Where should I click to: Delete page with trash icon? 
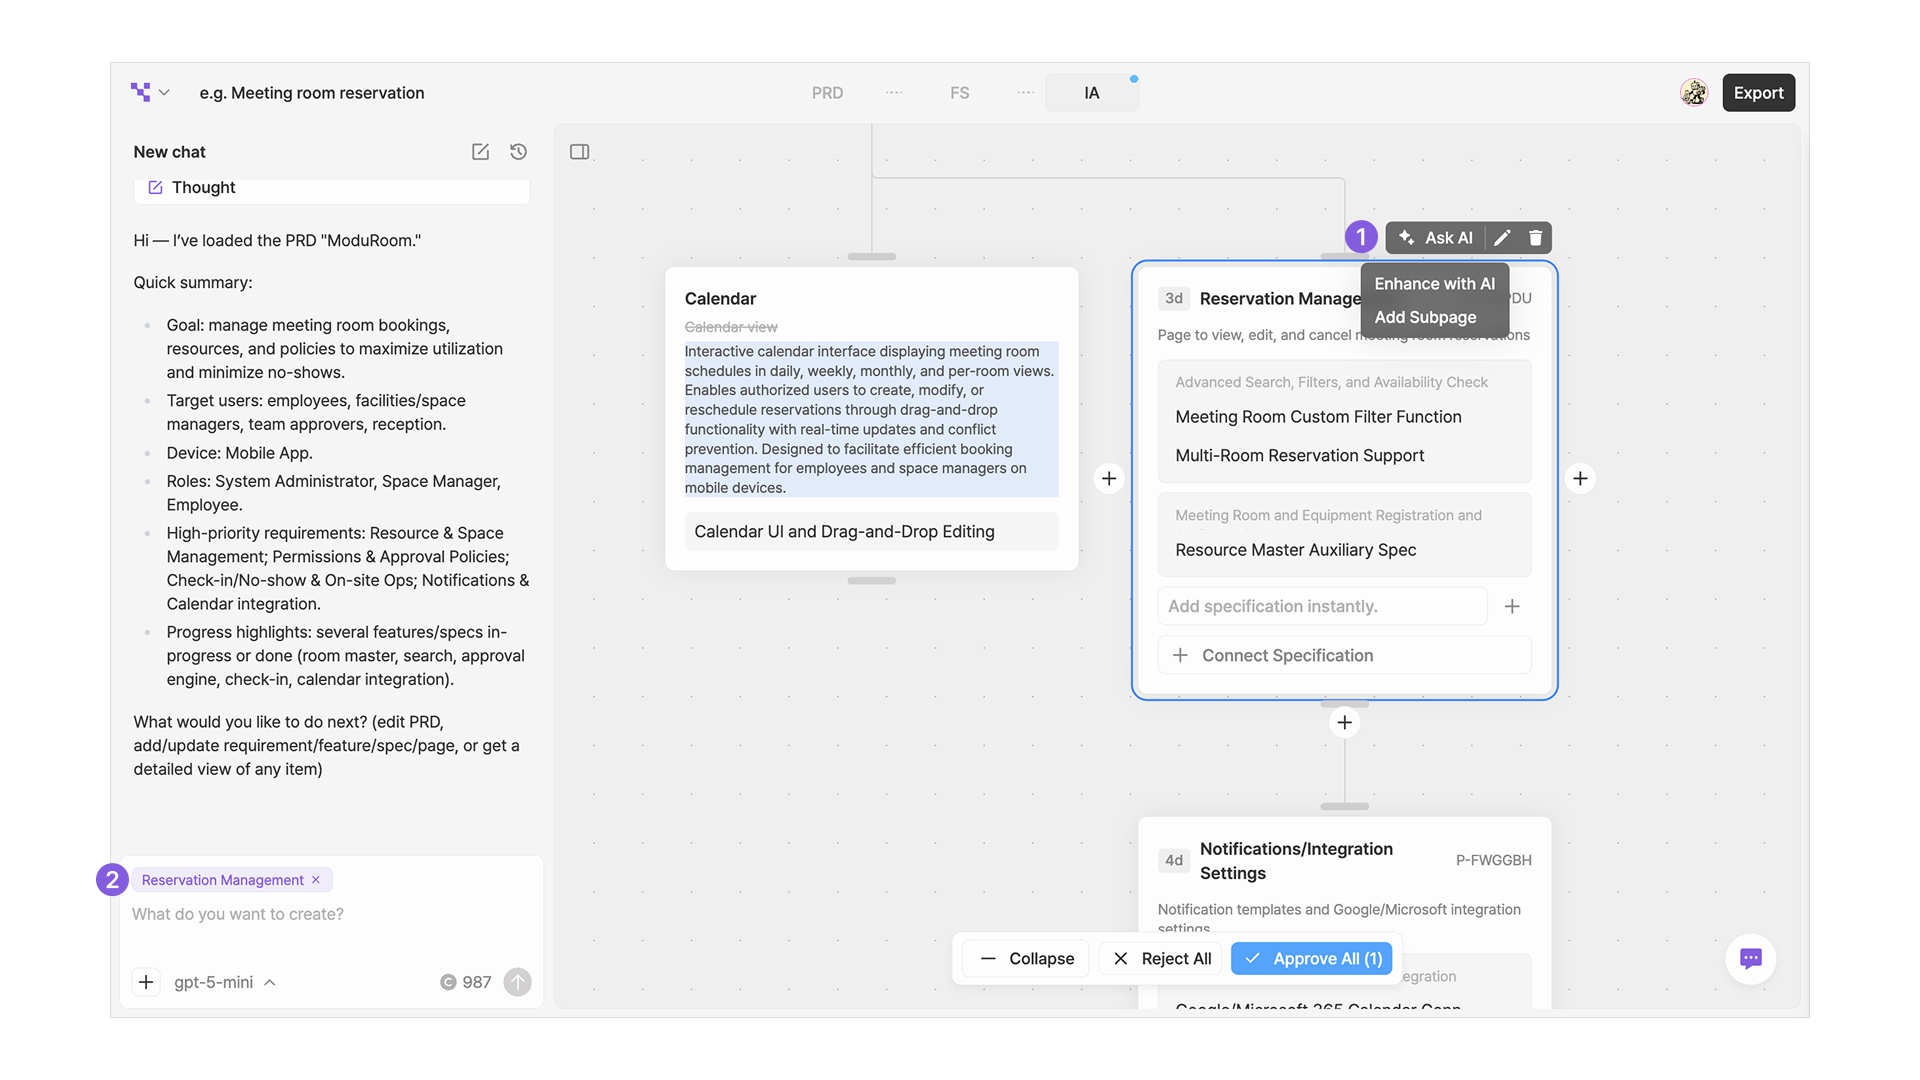coord(1535,238)
